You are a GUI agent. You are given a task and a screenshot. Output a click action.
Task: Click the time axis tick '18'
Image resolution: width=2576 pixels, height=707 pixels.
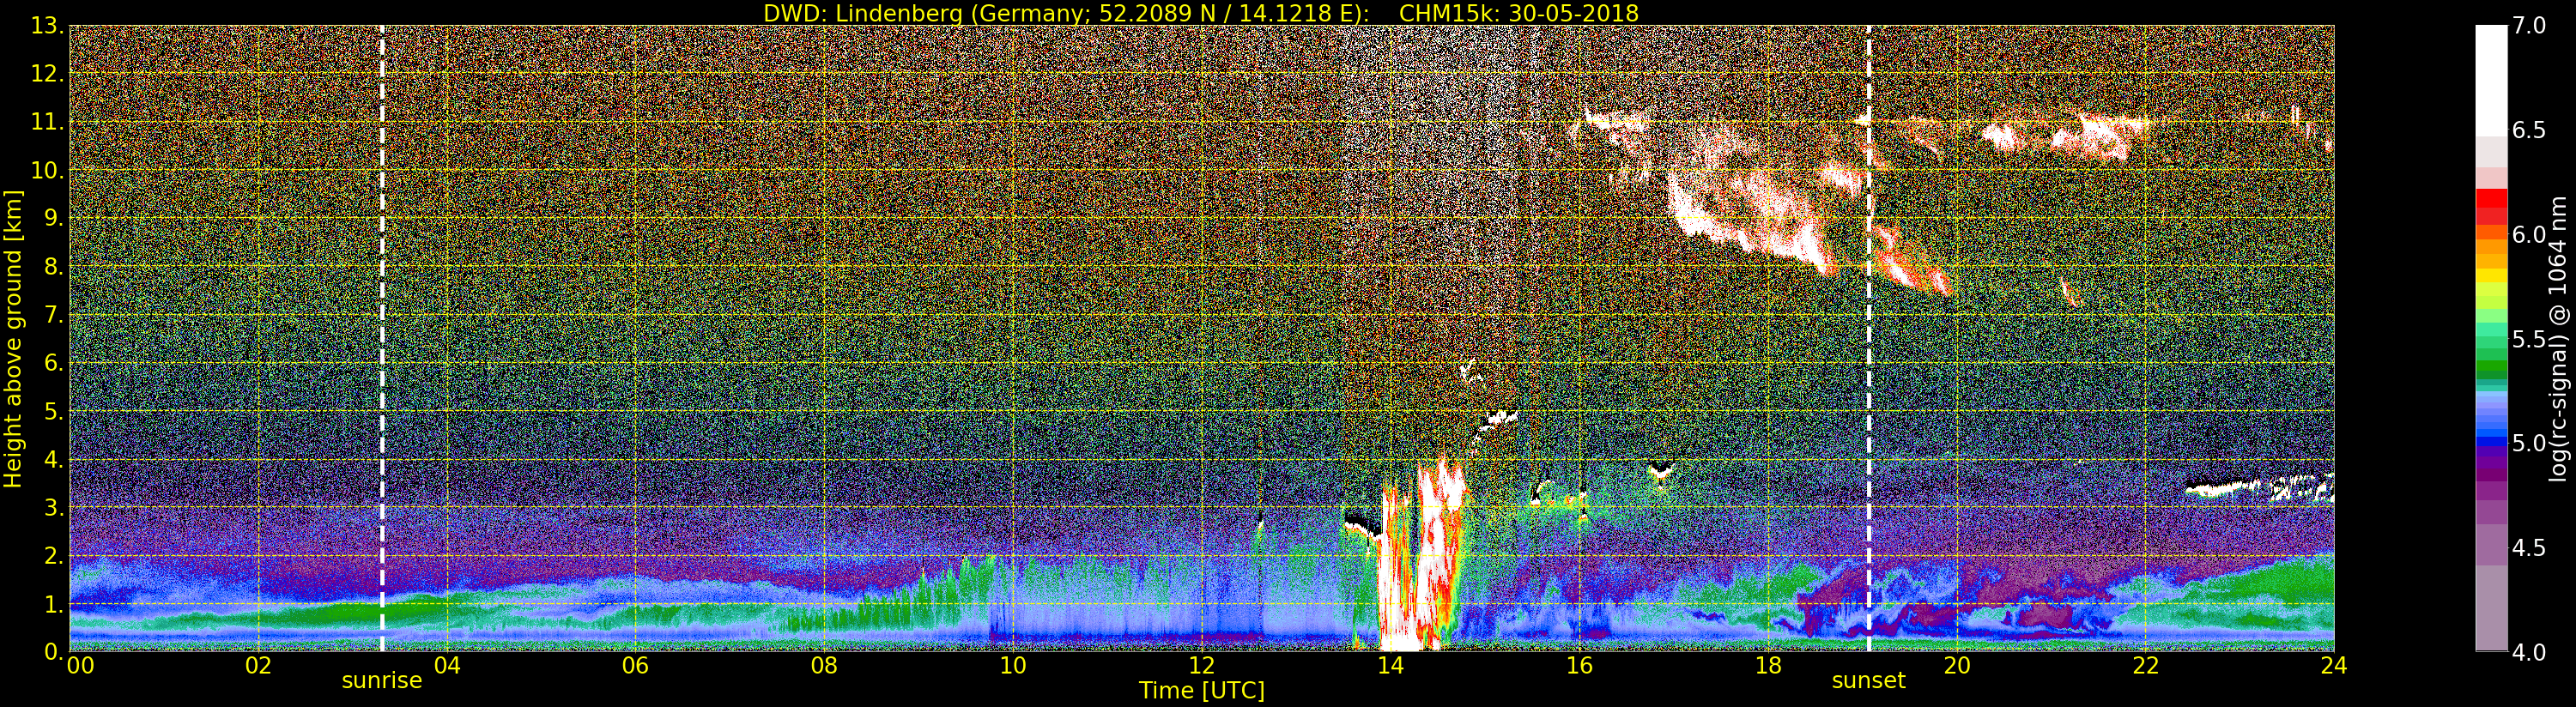pyautogui.click(x=1768, y=665)
